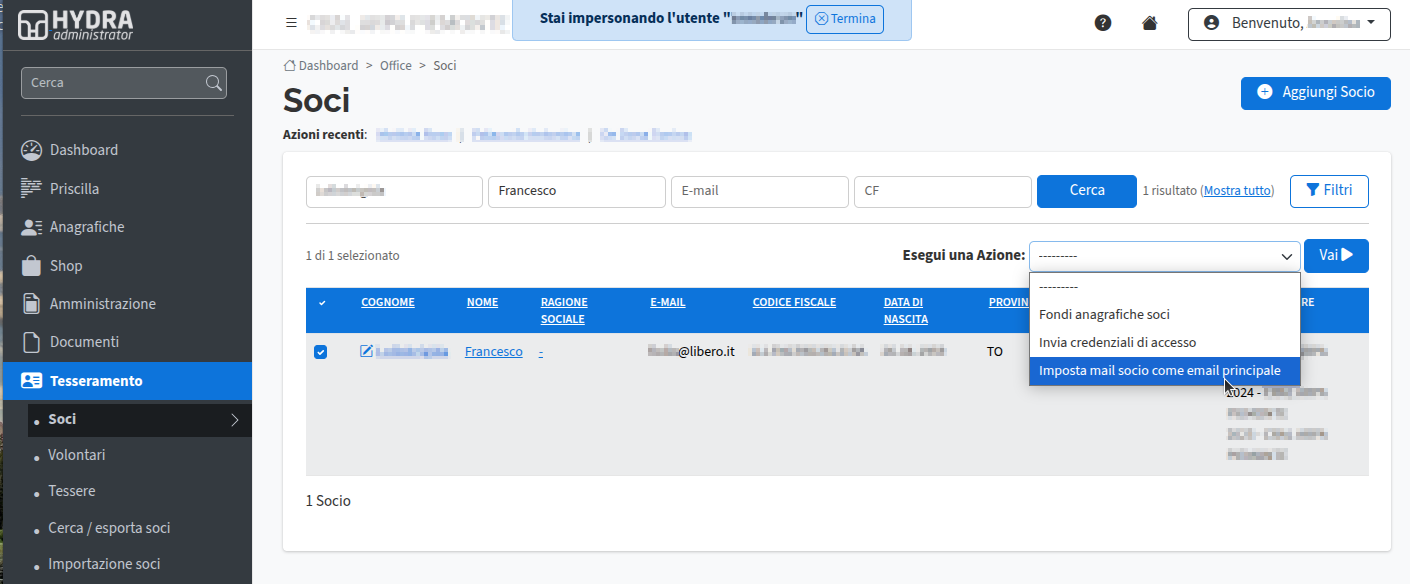Sort by the NOME column header
The width and height of the screenshot is (1410, 584).
click(482, 302)
